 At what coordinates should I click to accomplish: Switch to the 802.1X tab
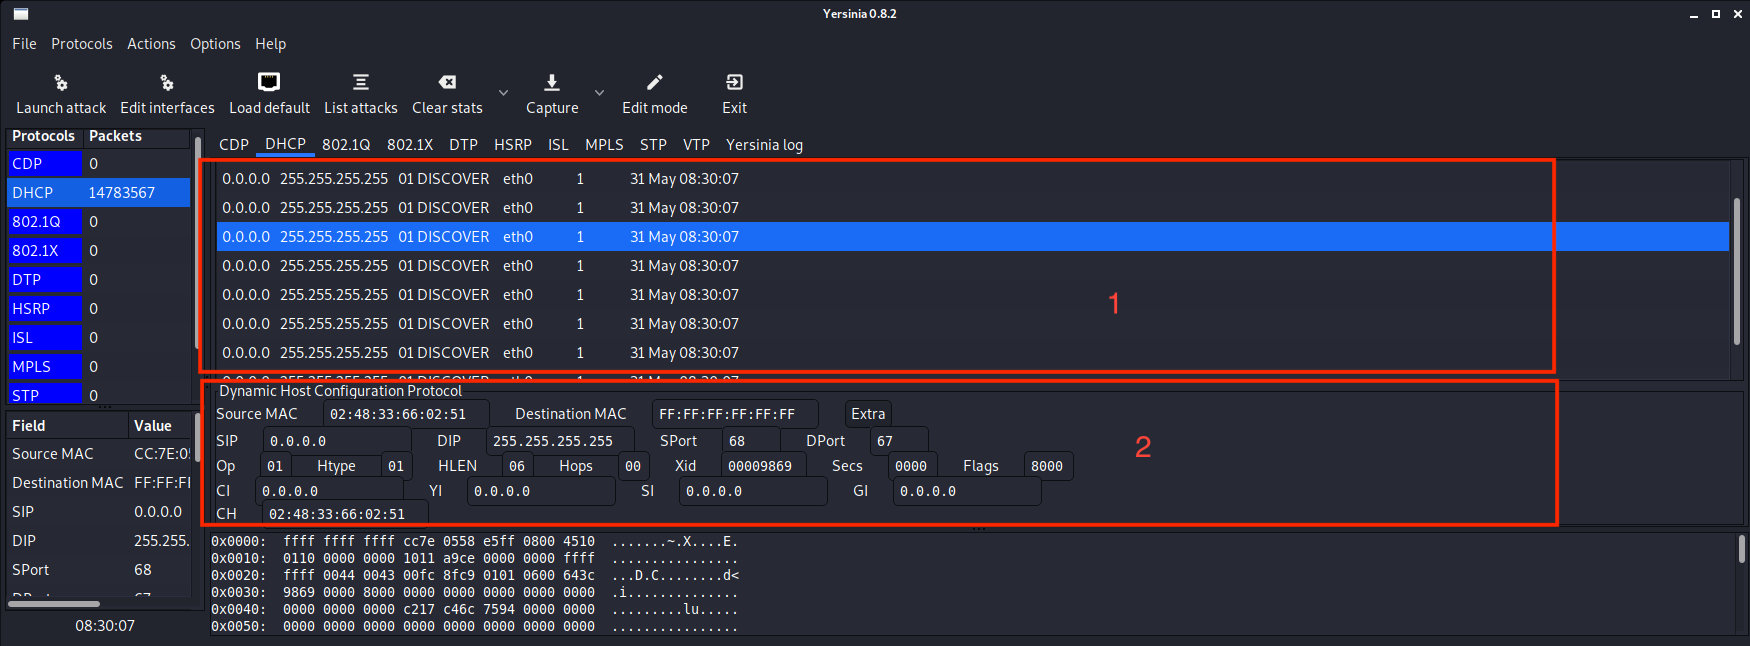click(410, 145)
